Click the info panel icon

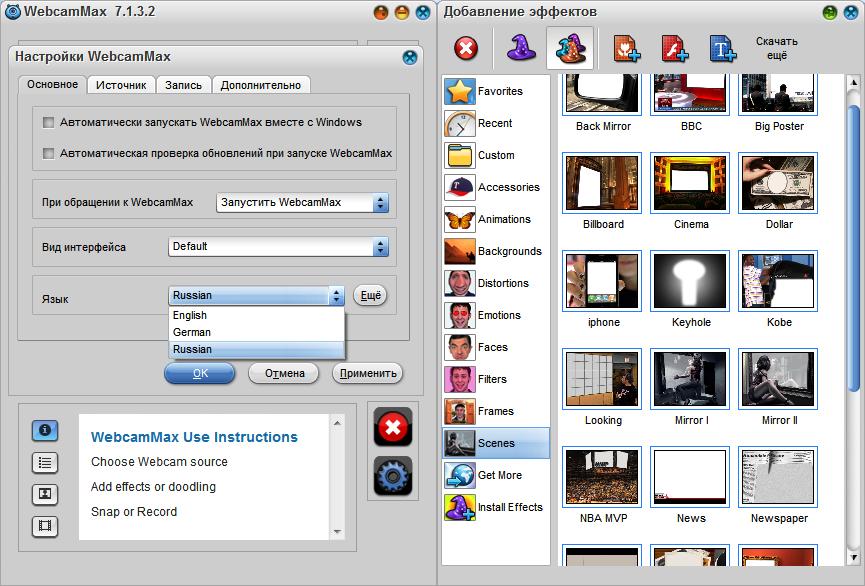click(x=45, y=430)
